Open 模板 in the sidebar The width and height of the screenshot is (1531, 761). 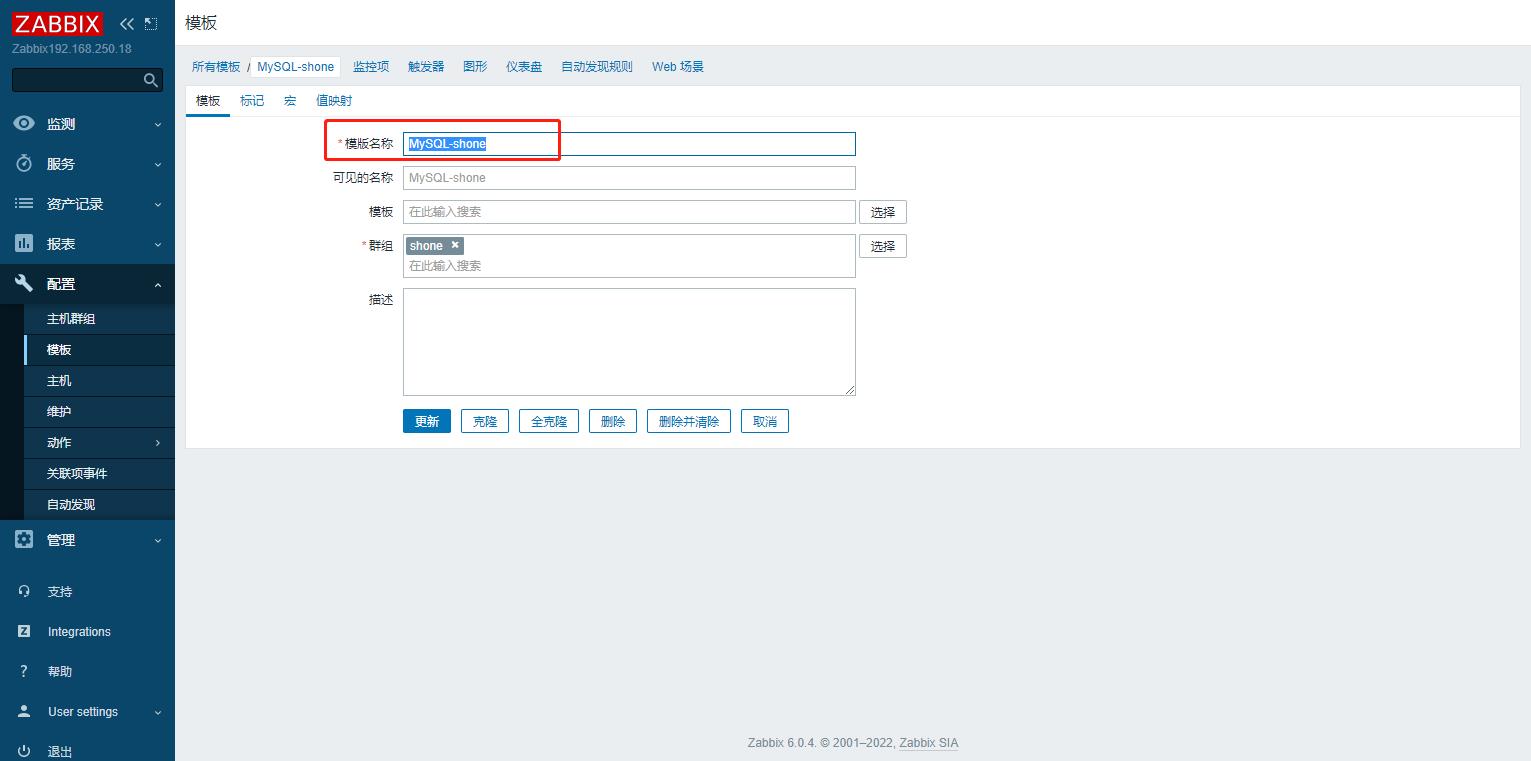click(x=99, y=350)
